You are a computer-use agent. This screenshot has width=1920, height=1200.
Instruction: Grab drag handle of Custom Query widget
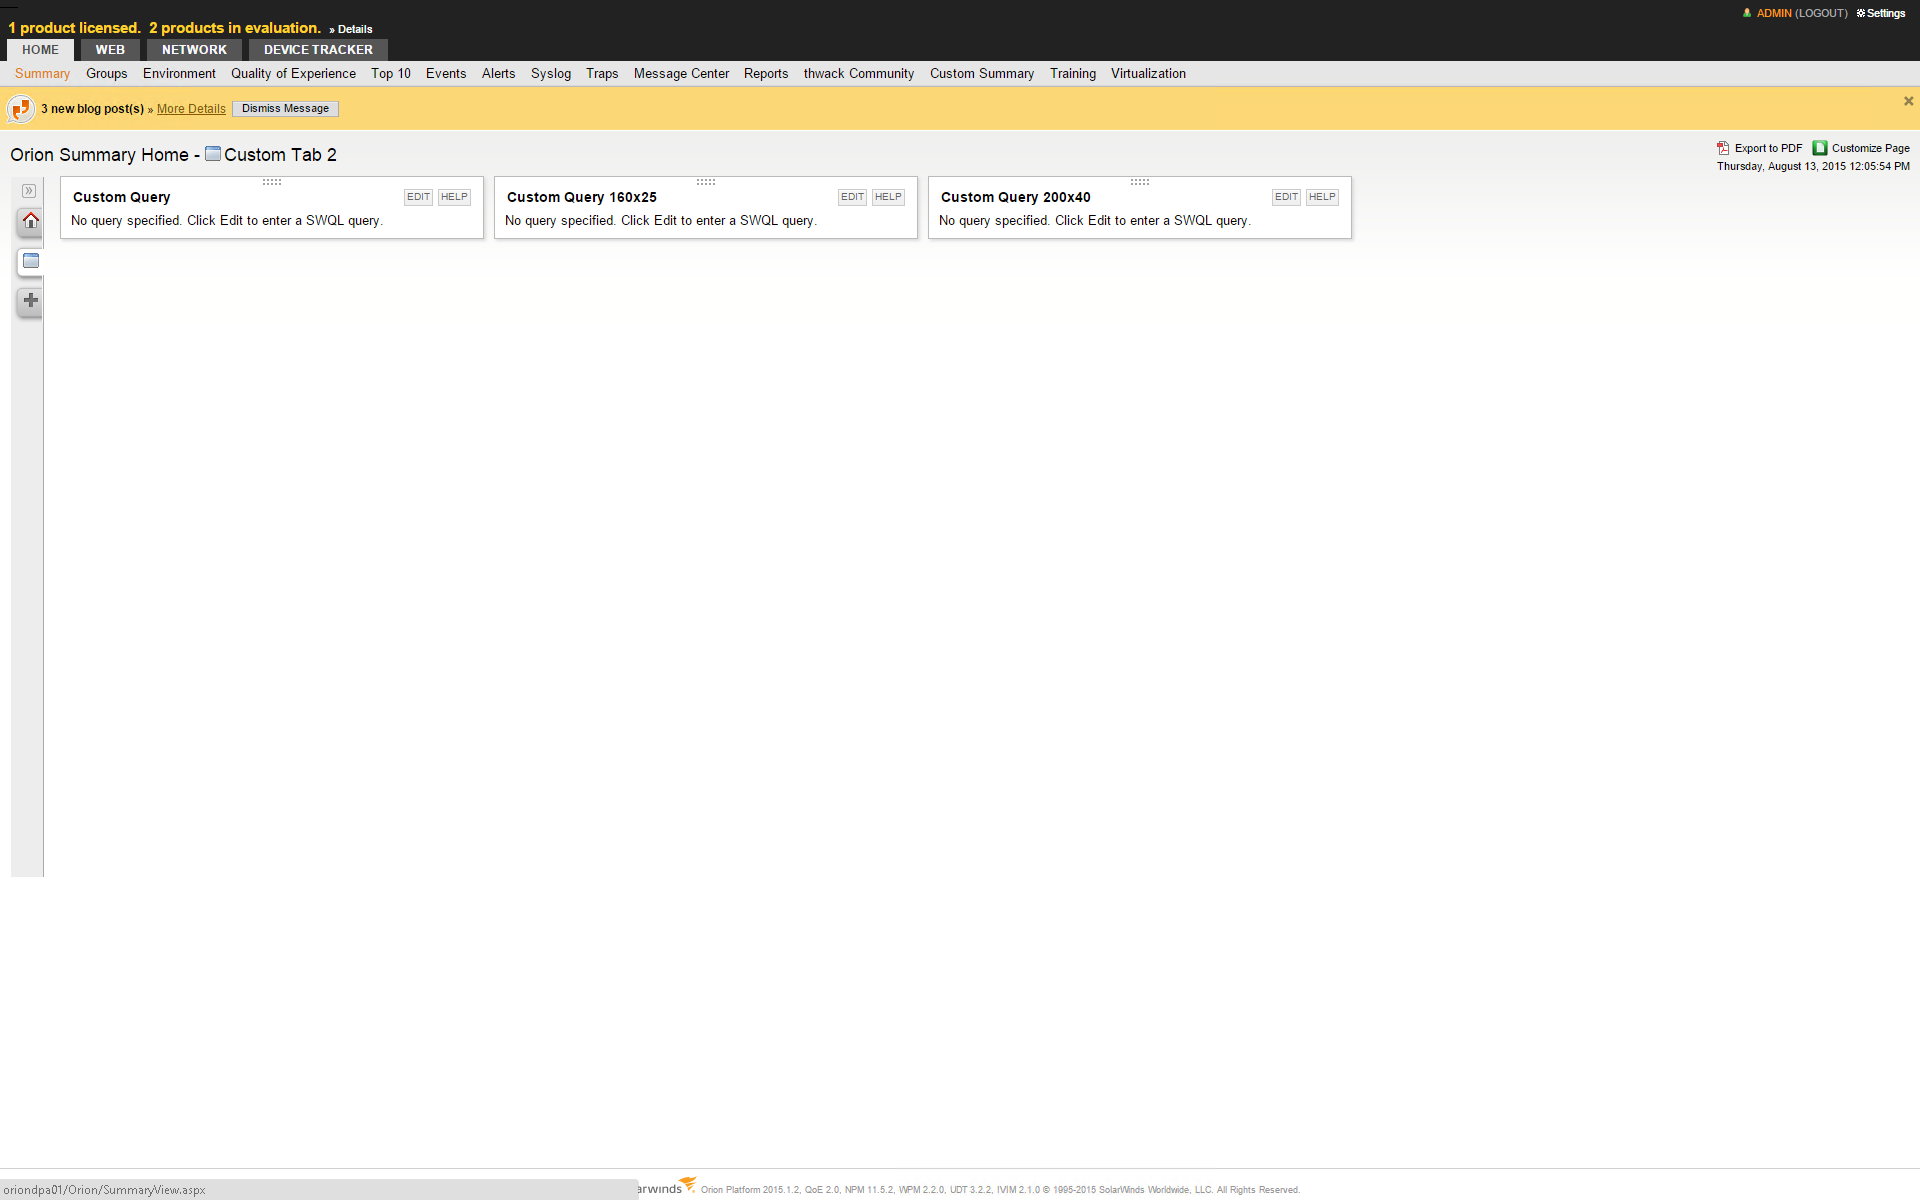pos(272,182)
